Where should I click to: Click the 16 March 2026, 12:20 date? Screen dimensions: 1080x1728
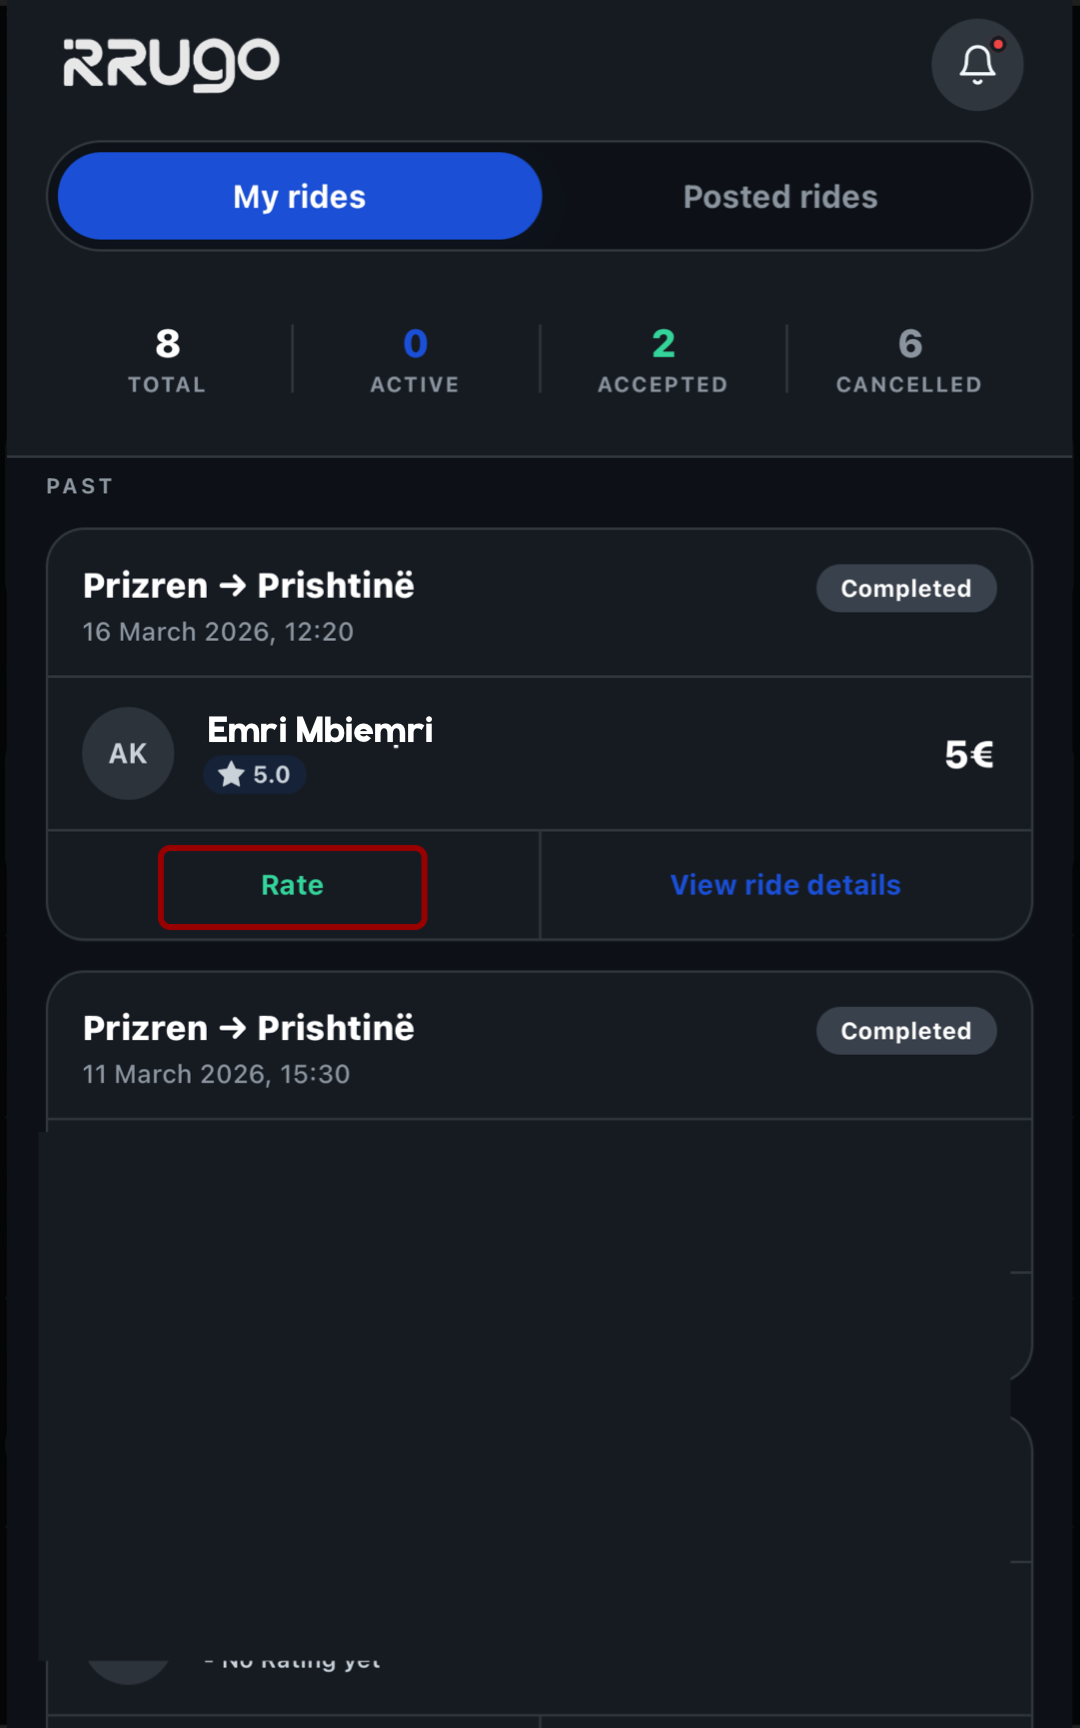[x=218, y=632]
